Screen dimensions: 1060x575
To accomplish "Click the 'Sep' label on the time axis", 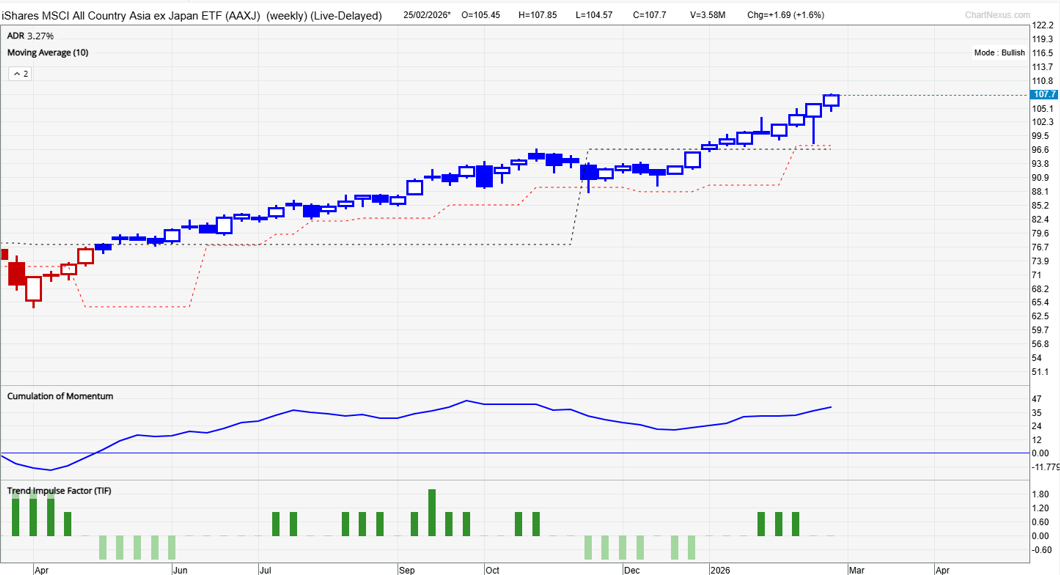I will [x=406, y=570].
